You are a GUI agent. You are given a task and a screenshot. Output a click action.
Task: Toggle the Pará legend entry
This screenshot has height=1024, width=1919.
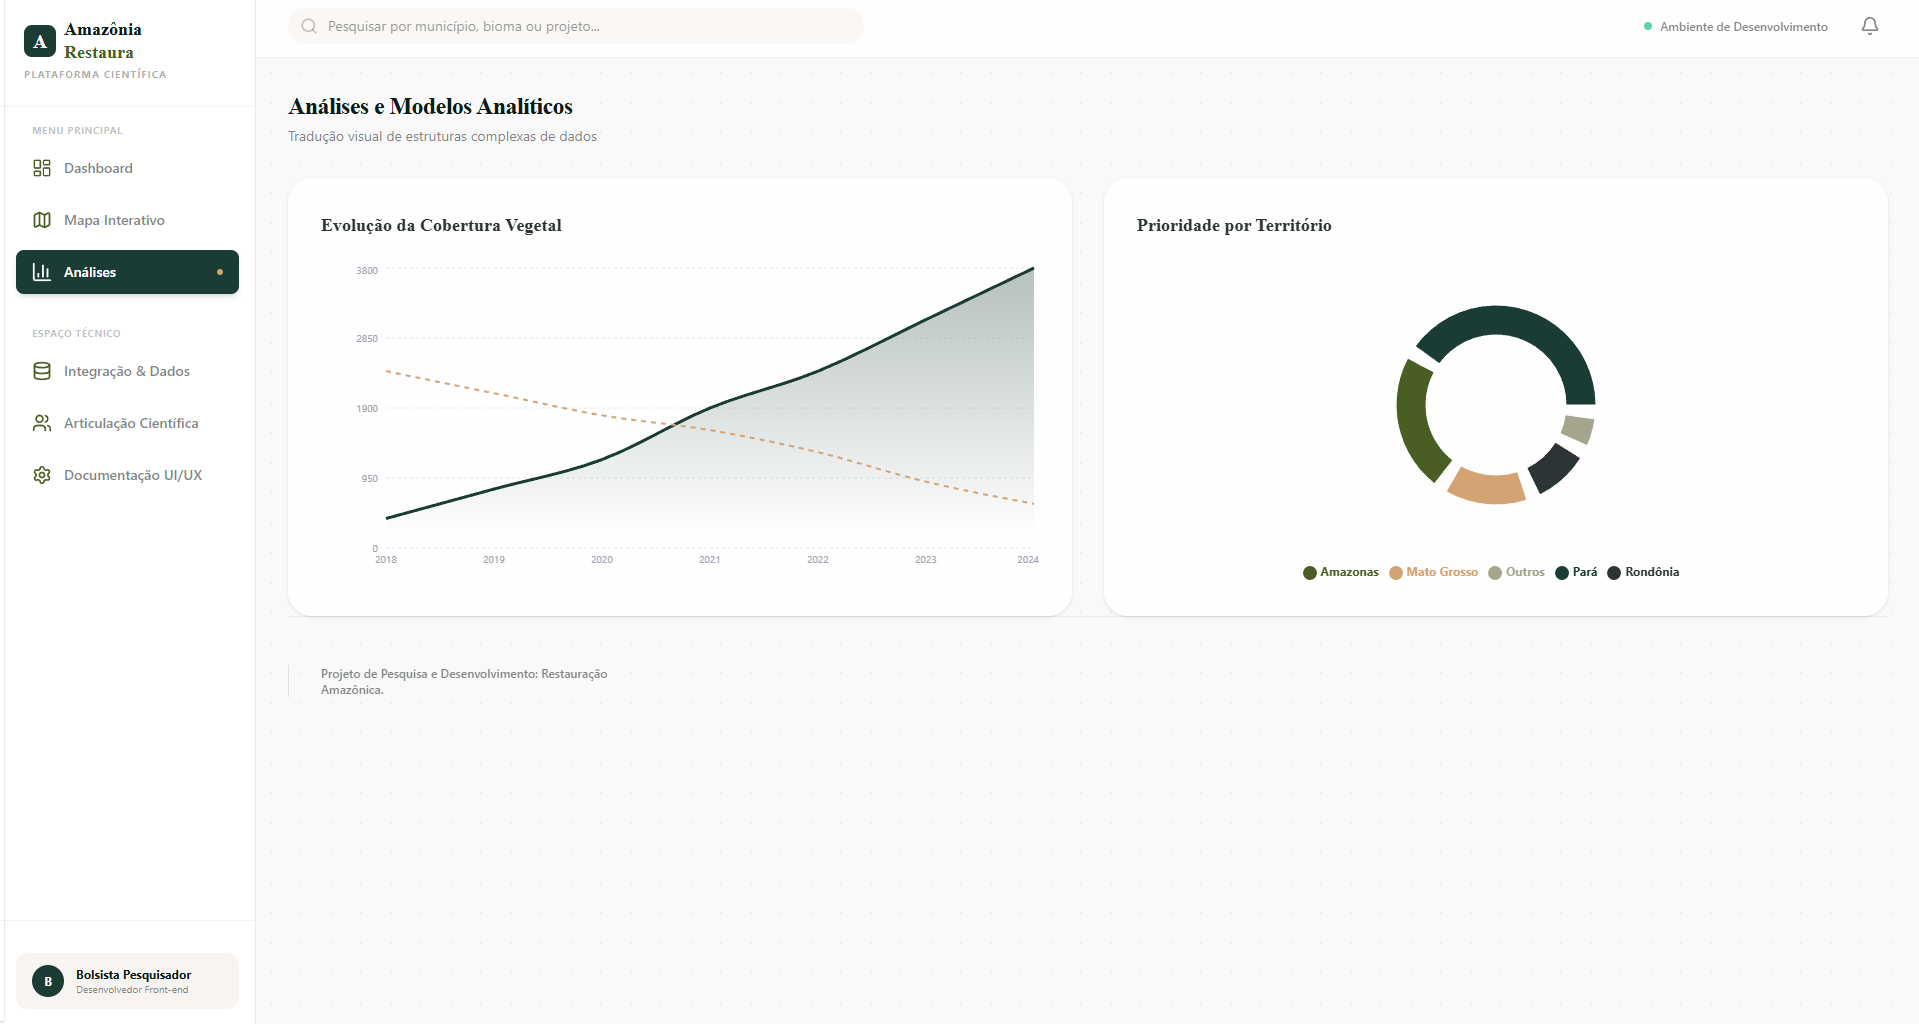[1576, 572]
